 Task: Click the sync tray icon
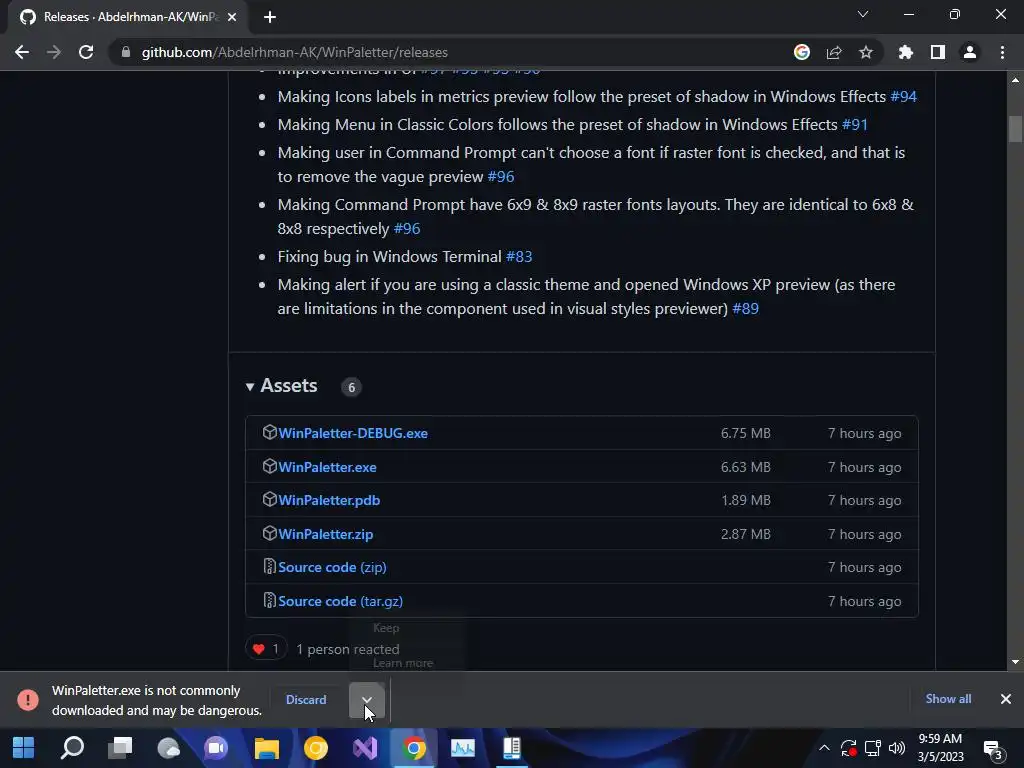click(848, 748)
